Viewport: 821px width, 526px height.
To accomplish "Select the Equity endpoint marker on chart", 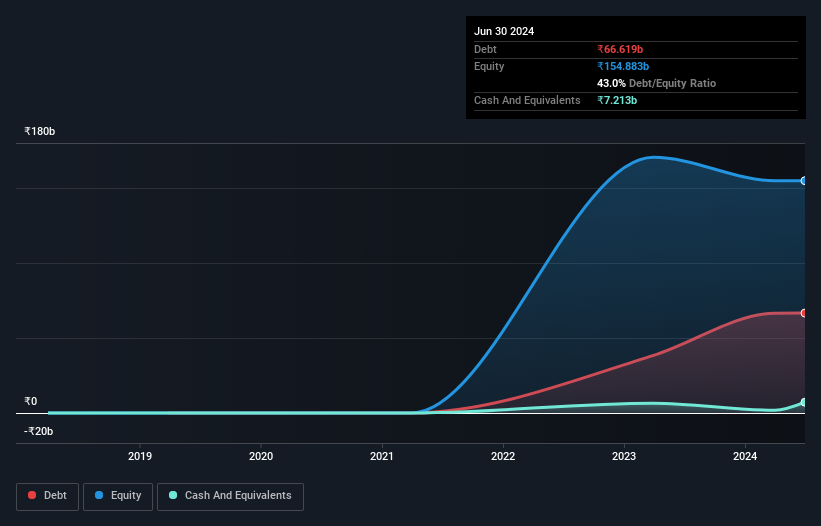I will click(804, 181).
